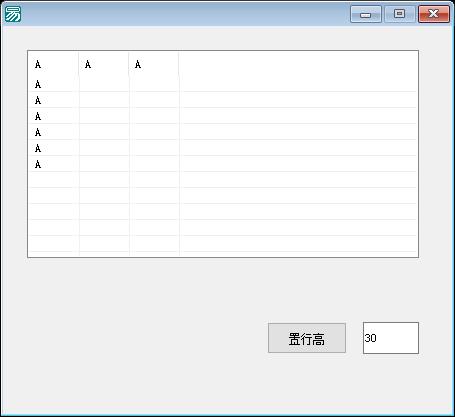Select the first column header A
This screenshot has width=455, height=417.
[x=53, y=64]
